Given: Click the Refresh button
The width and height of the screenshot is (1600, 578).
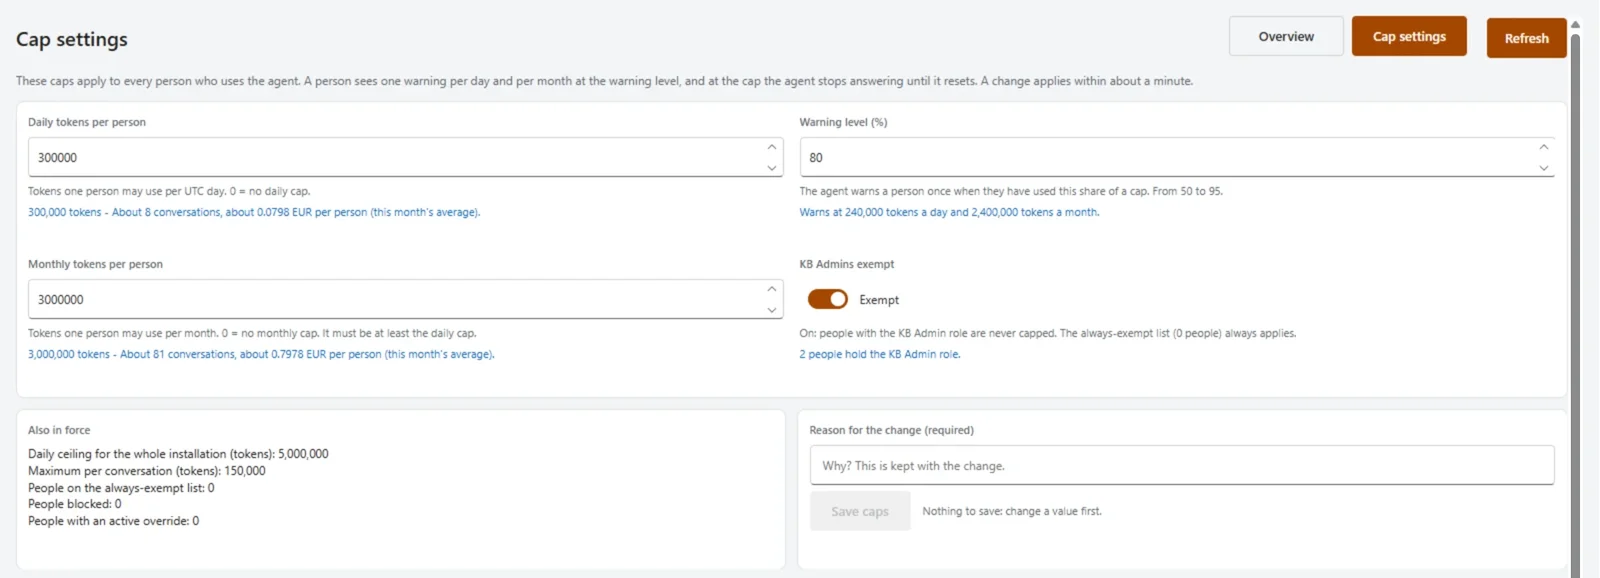Looking at the screenshot, I should [x=1526, y=38].
